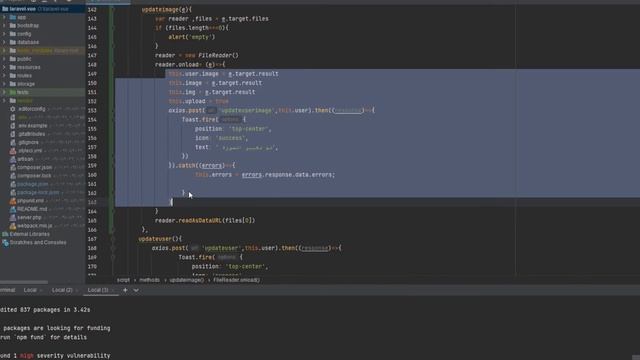The image size is (640, 360).
Task: Click 'packages in 3.42s' terminal output line
Action: coord(45,310)
